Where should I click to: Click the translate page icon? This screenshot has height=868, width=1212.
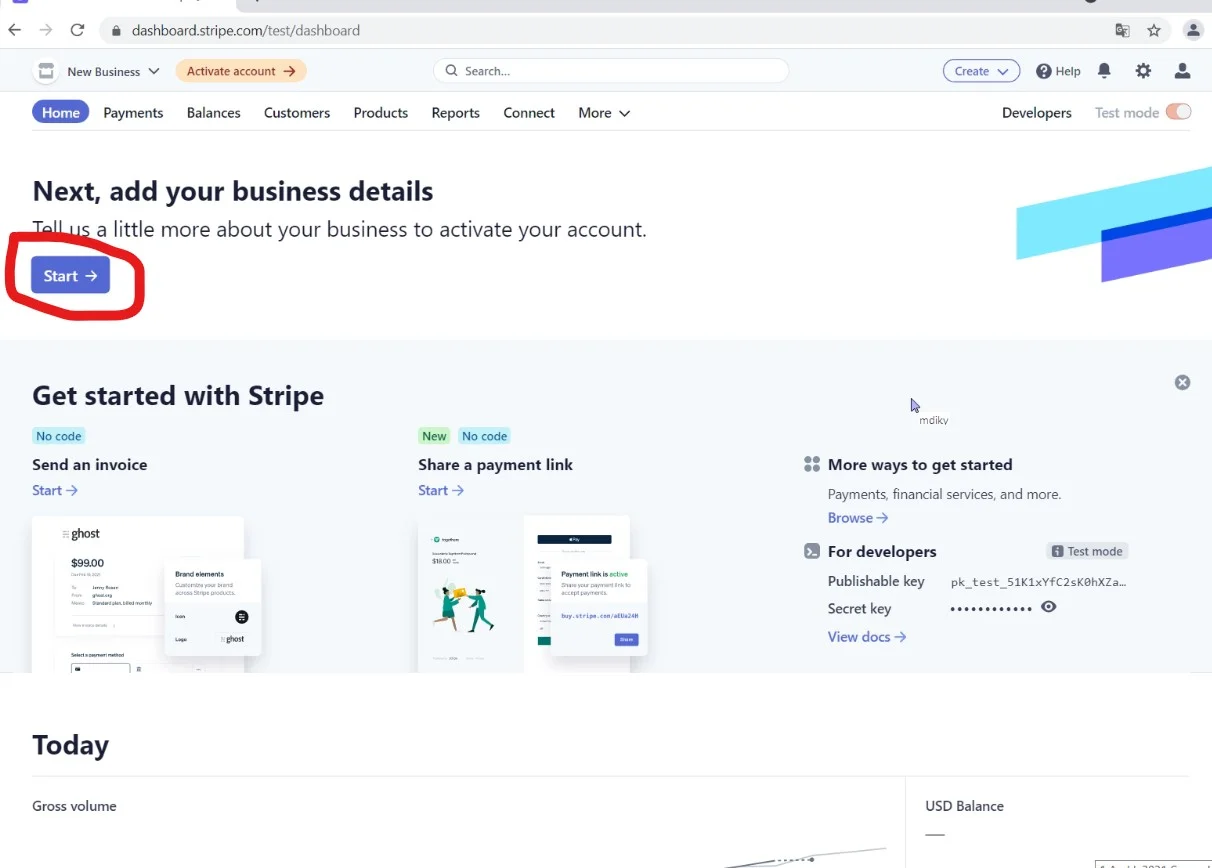pyautogui.click(x=1123, y=30)
